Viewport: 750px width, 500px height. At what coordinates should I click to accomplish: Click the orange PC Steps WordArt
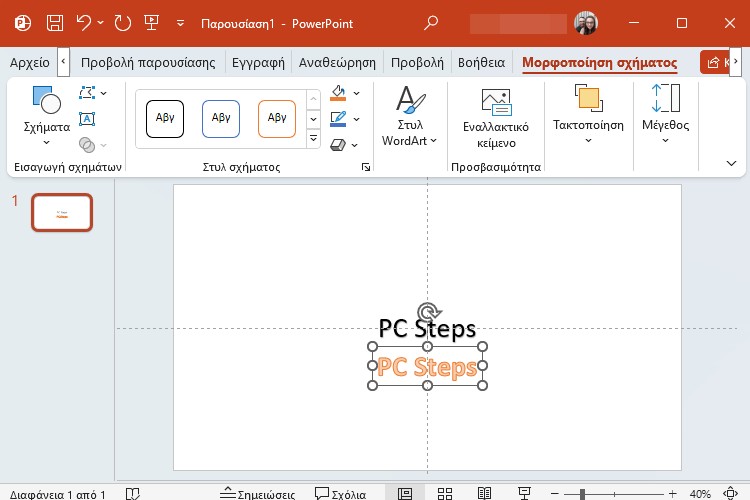427,367
